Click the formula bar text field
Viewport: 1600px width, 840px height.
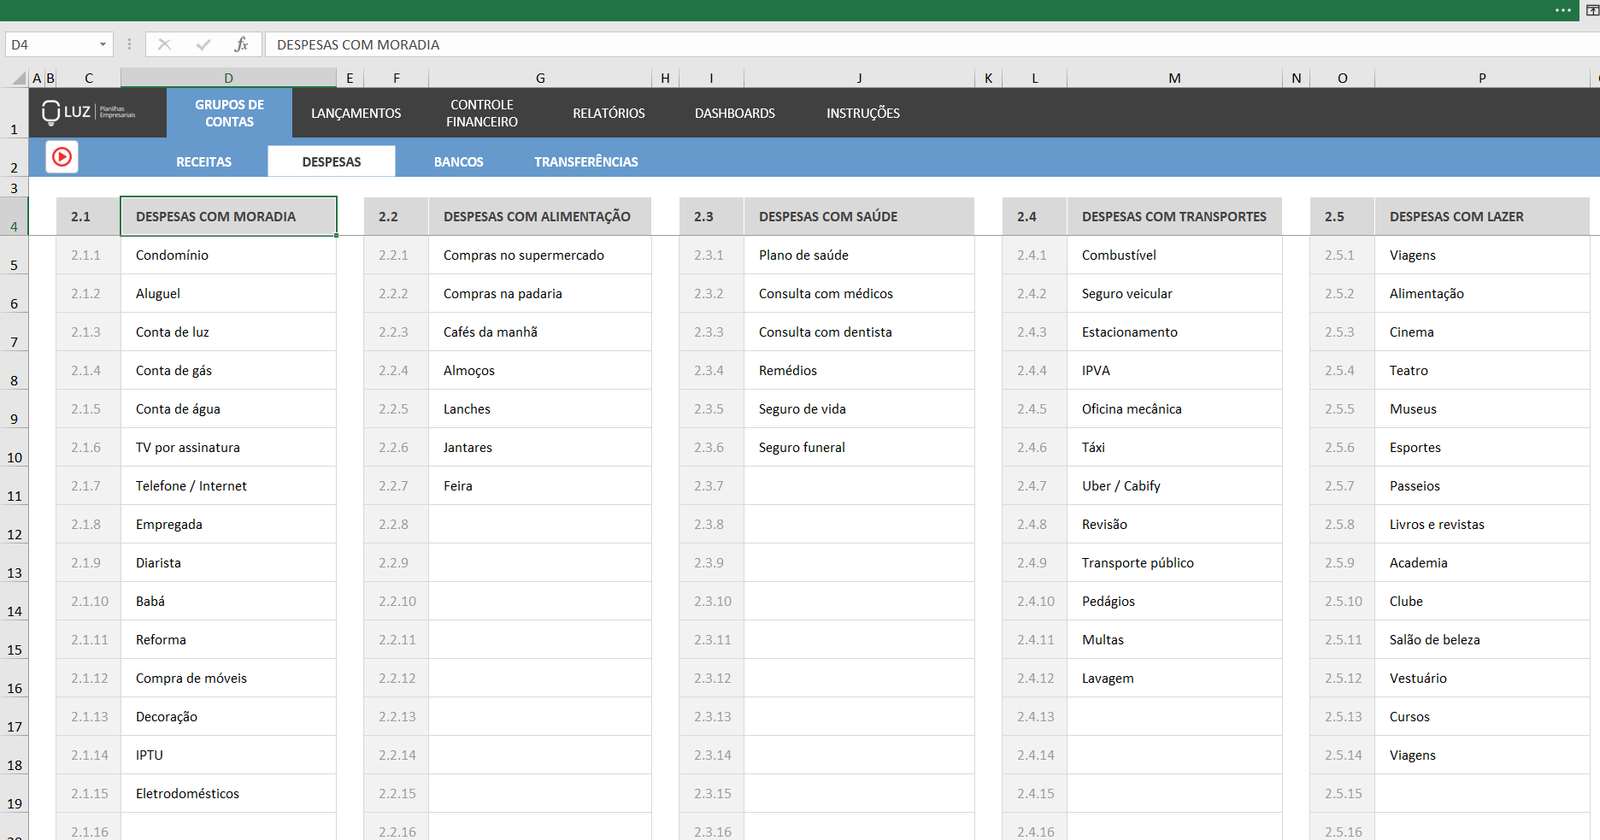(x=930, y=44)
